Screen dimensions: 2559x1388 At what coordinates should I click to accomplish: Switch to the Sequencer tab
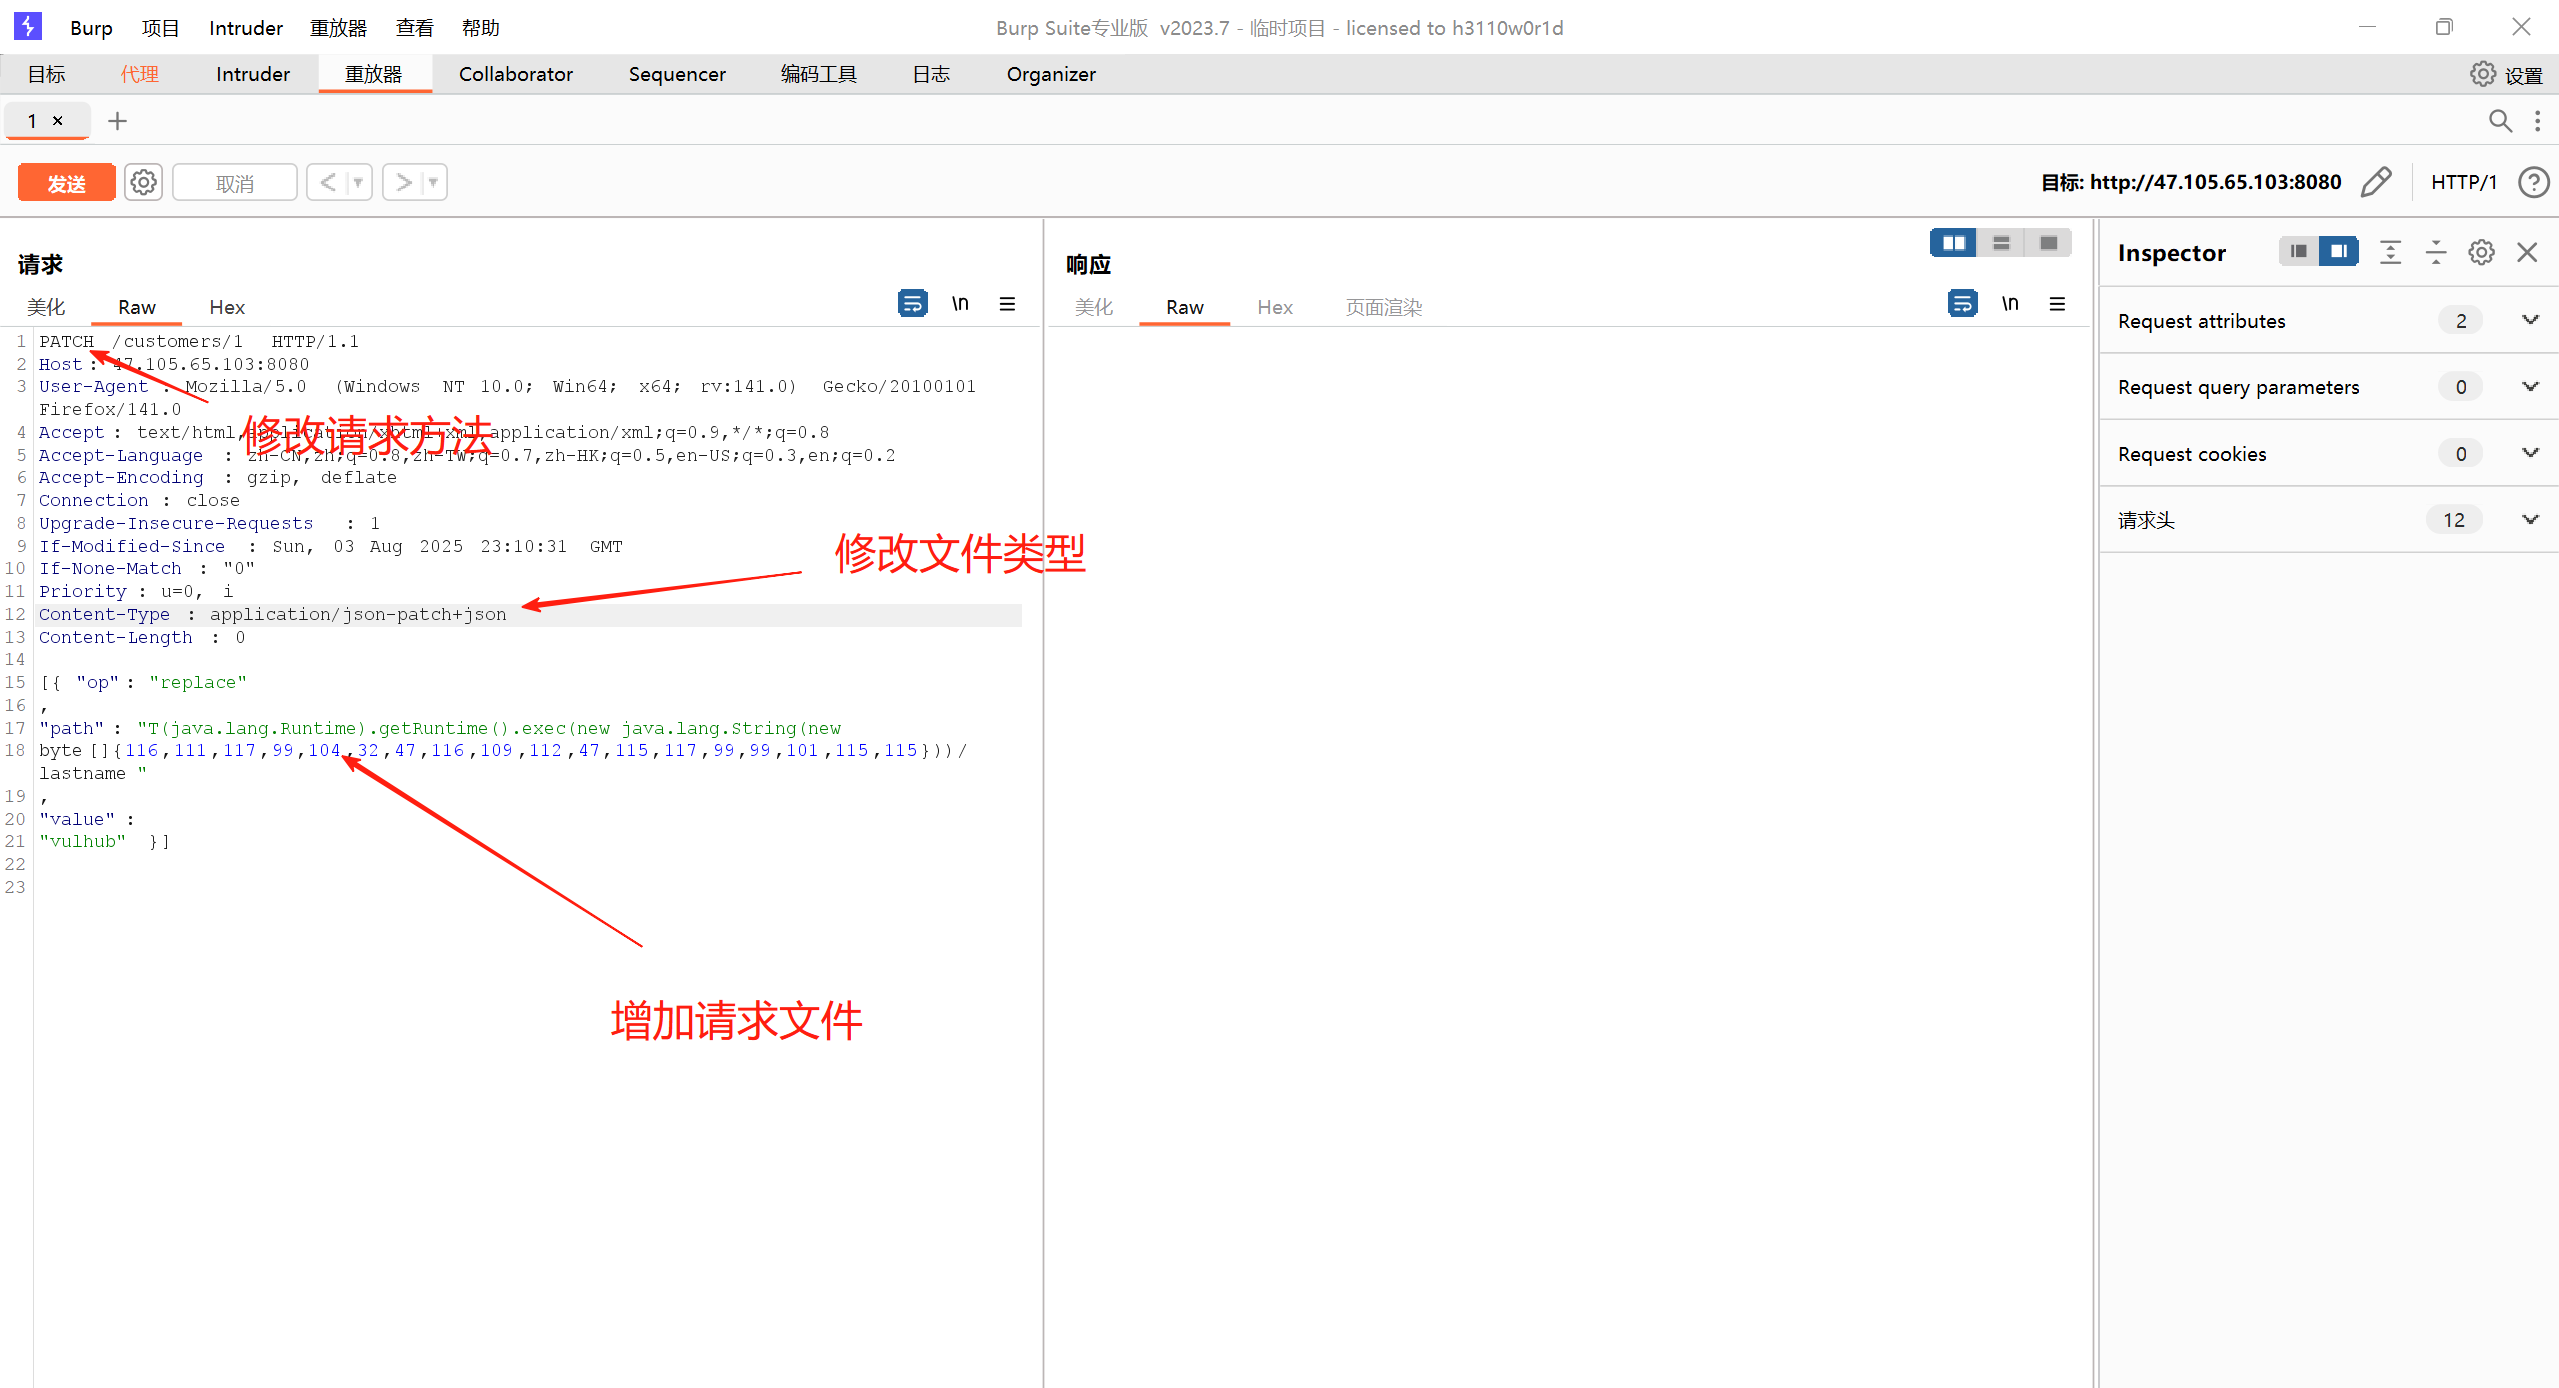coord(677,74)
